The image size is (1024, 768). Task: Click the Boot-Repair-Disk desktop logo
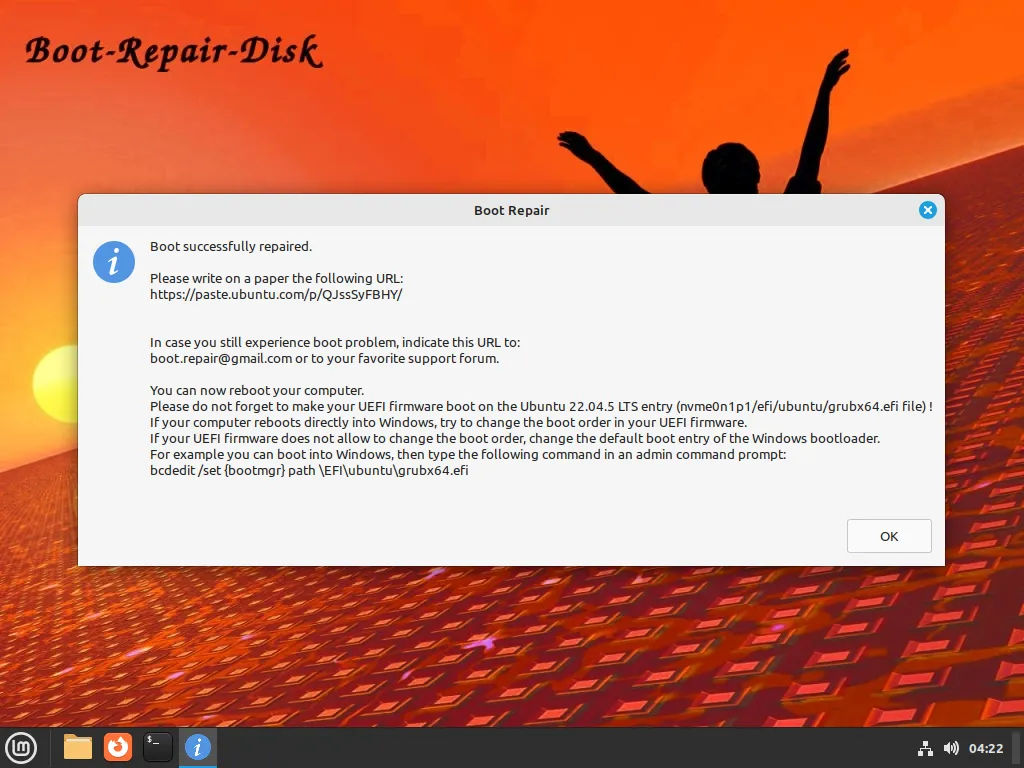172,52
